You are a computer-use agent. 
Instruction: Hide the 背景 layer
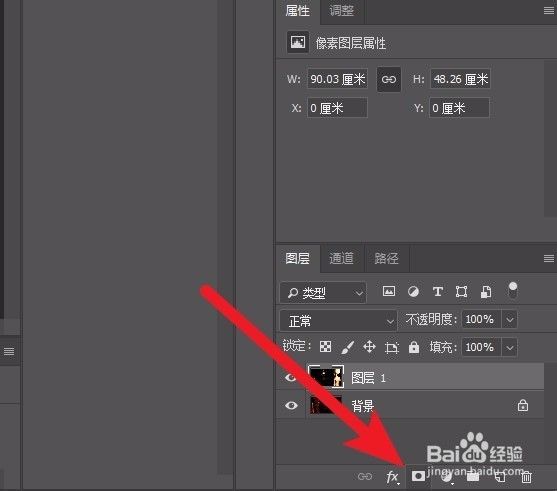pyautogui.click(x=291, y=405)
